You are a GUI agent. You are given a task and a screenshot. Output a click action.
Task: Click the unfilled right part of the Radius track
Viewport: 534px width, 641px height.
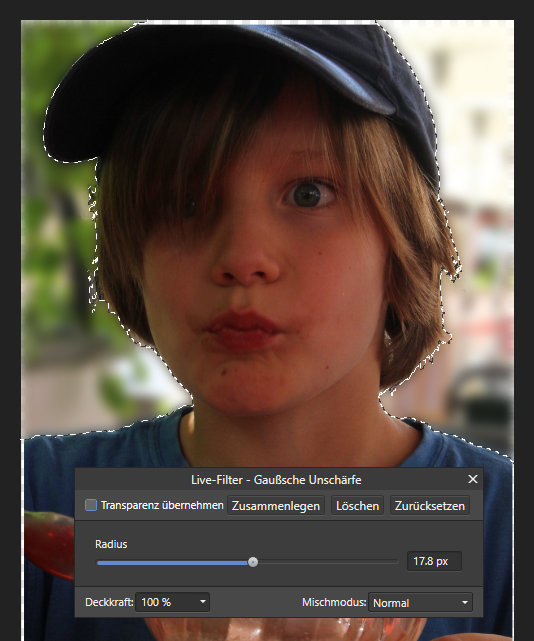[328, 563]
